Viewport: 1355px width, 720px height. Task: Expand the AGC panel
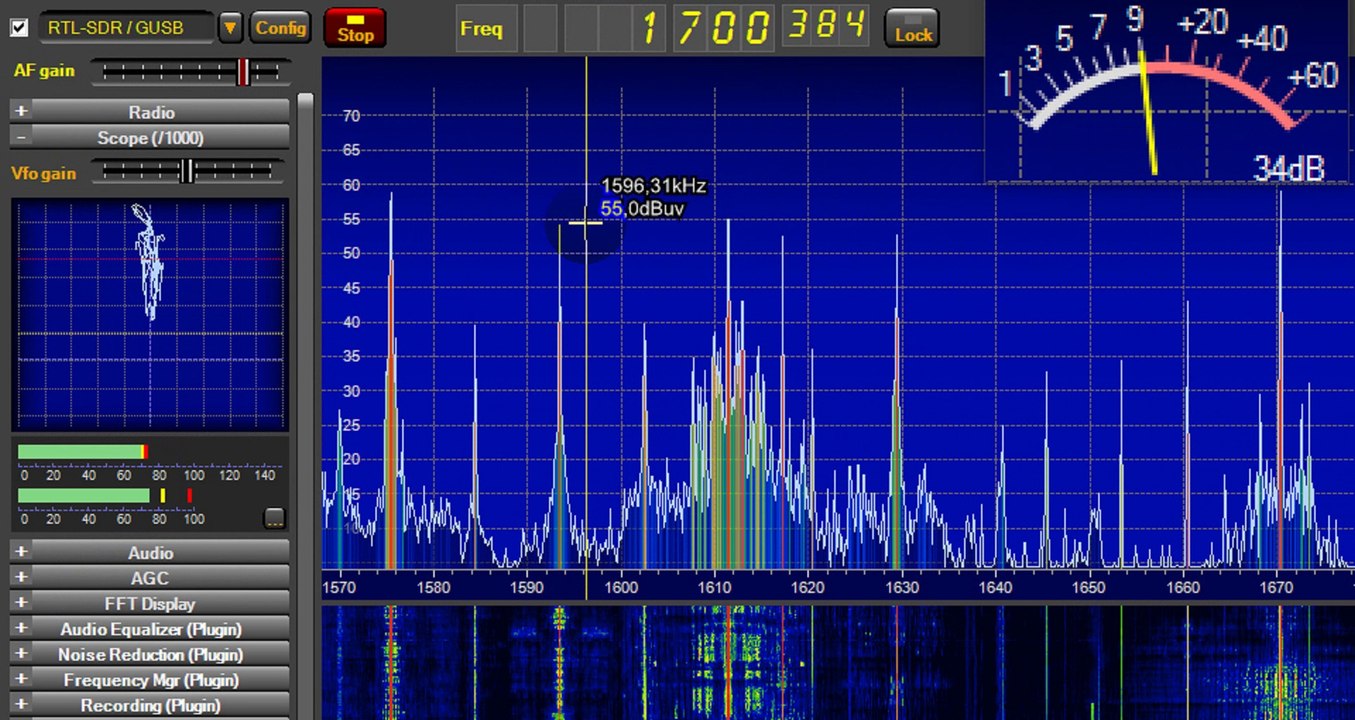click(150, 578)
